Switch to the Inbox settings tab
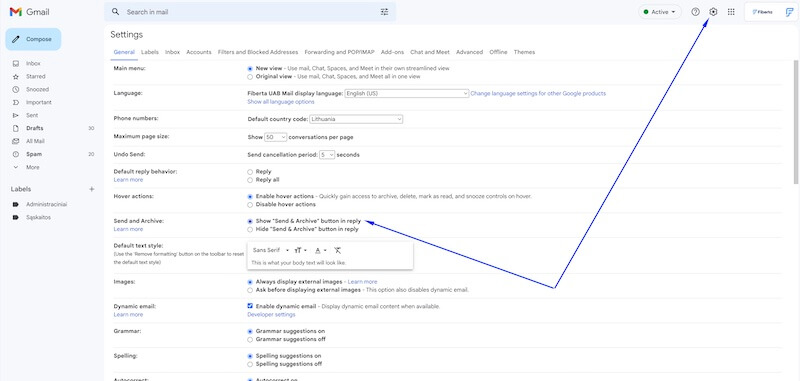 coord(172,52)
